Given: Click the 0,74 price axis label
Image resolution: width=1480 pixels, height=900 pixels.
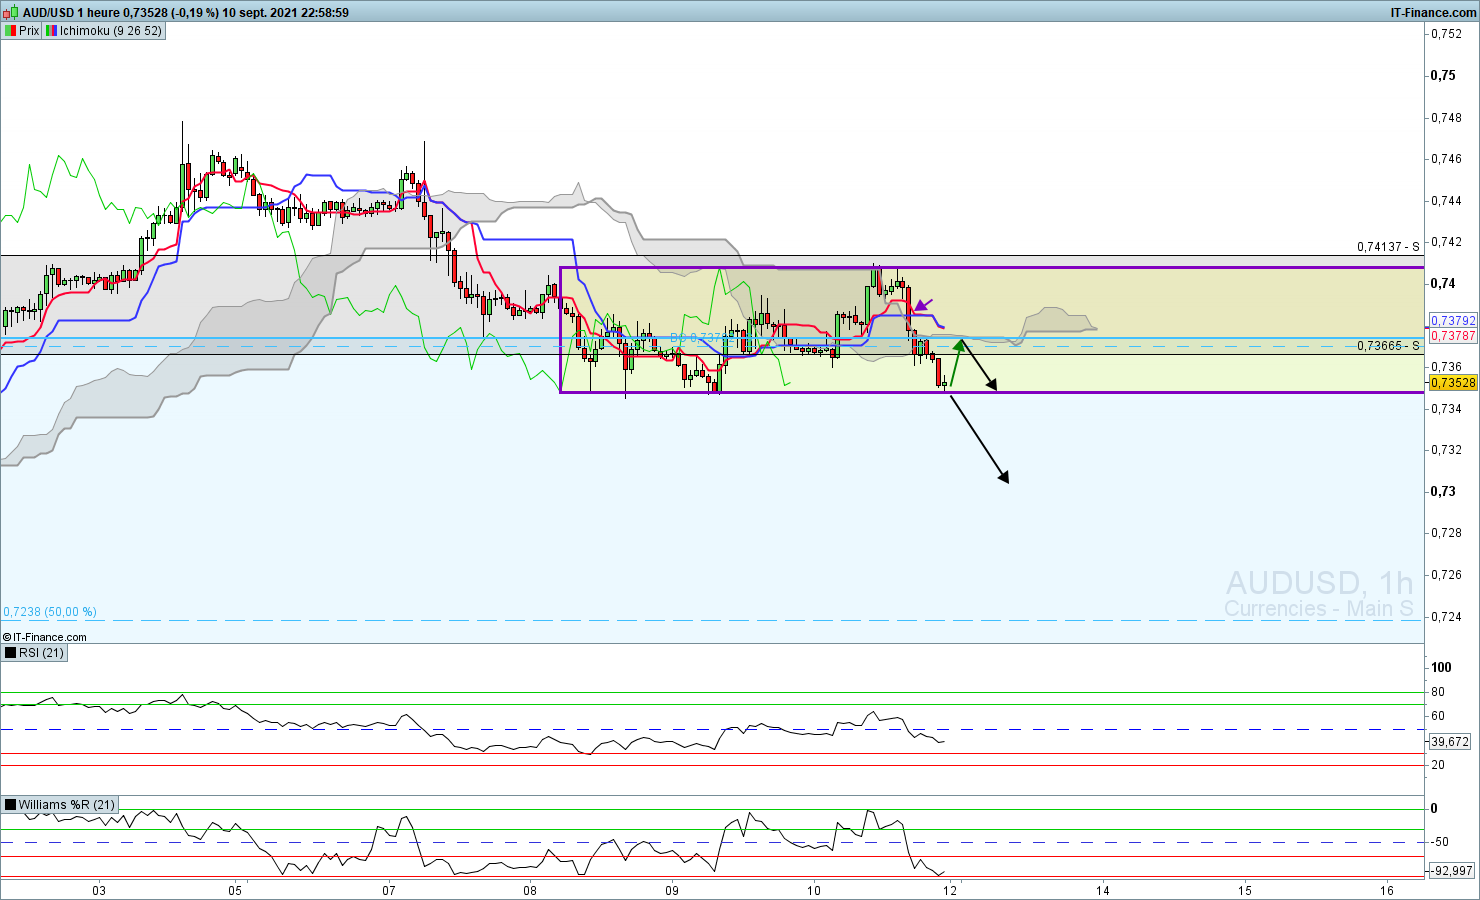Looking at the screenshot, I should pyautogui.click(x=1443, y=283).
